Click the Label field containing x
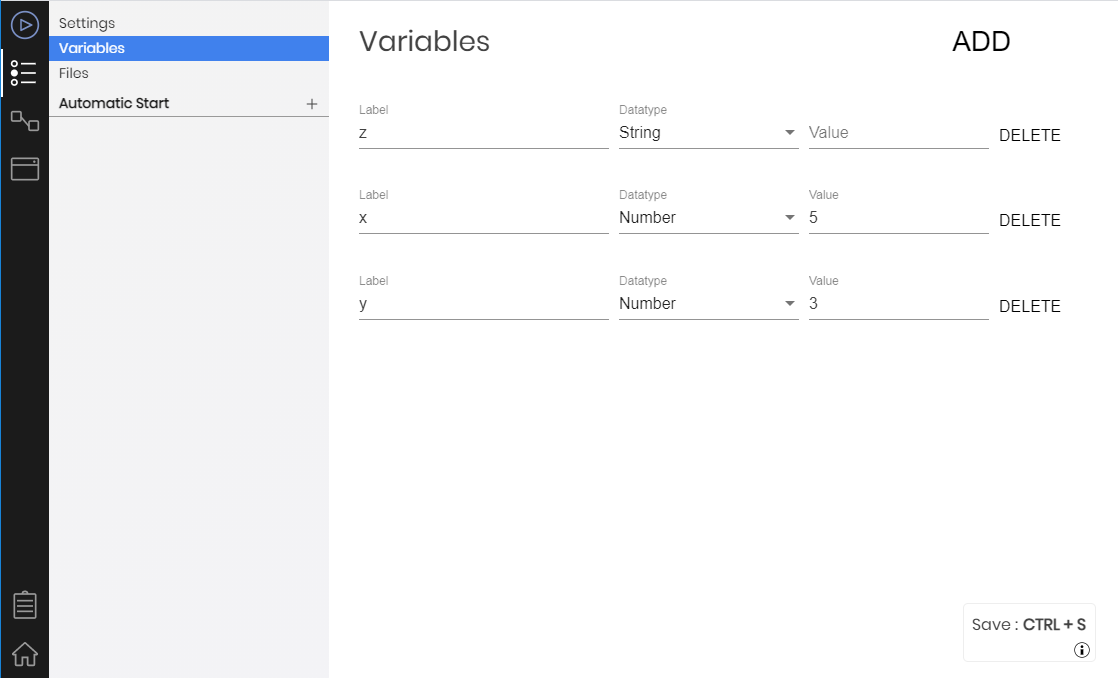 (483, 217)
